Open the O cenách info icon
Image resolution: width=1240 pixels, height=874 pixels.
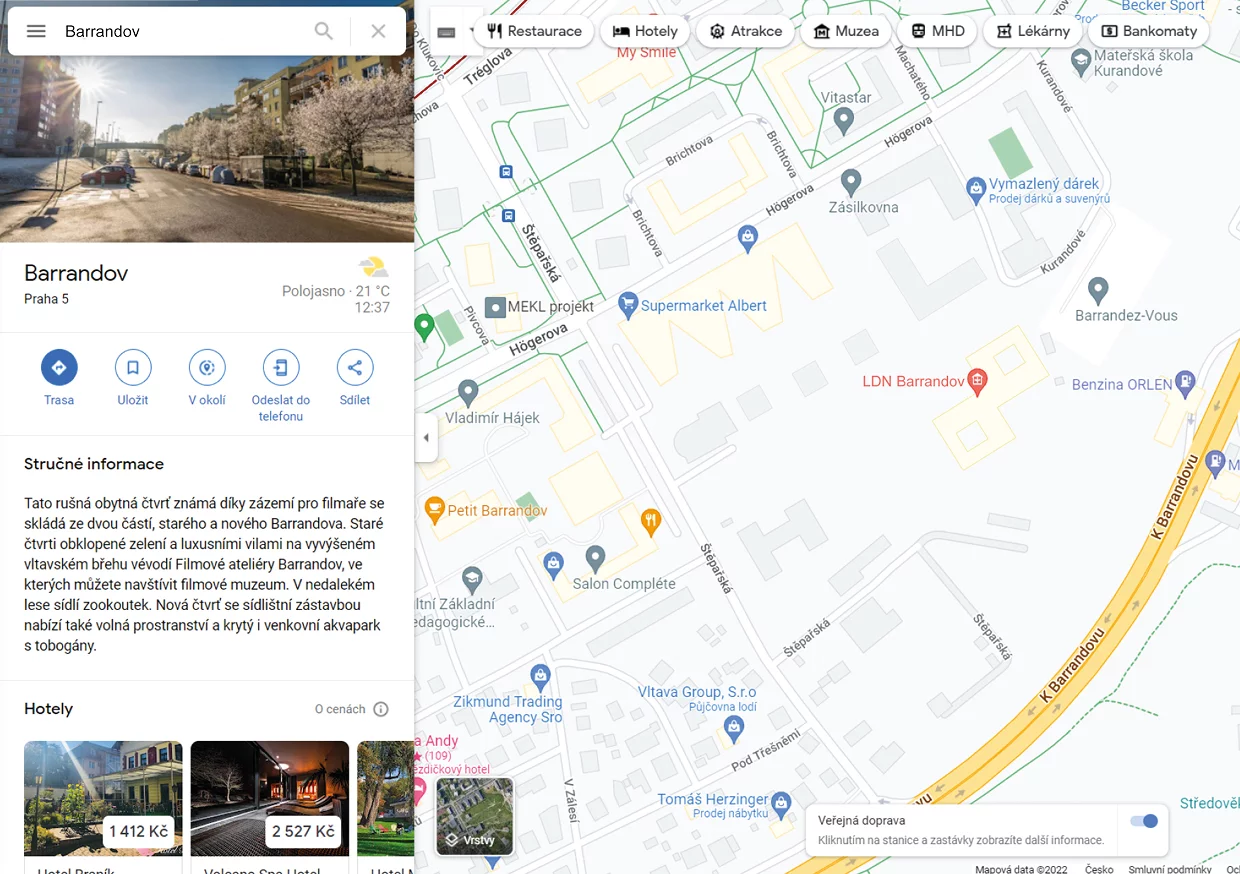tap(381, 709)
